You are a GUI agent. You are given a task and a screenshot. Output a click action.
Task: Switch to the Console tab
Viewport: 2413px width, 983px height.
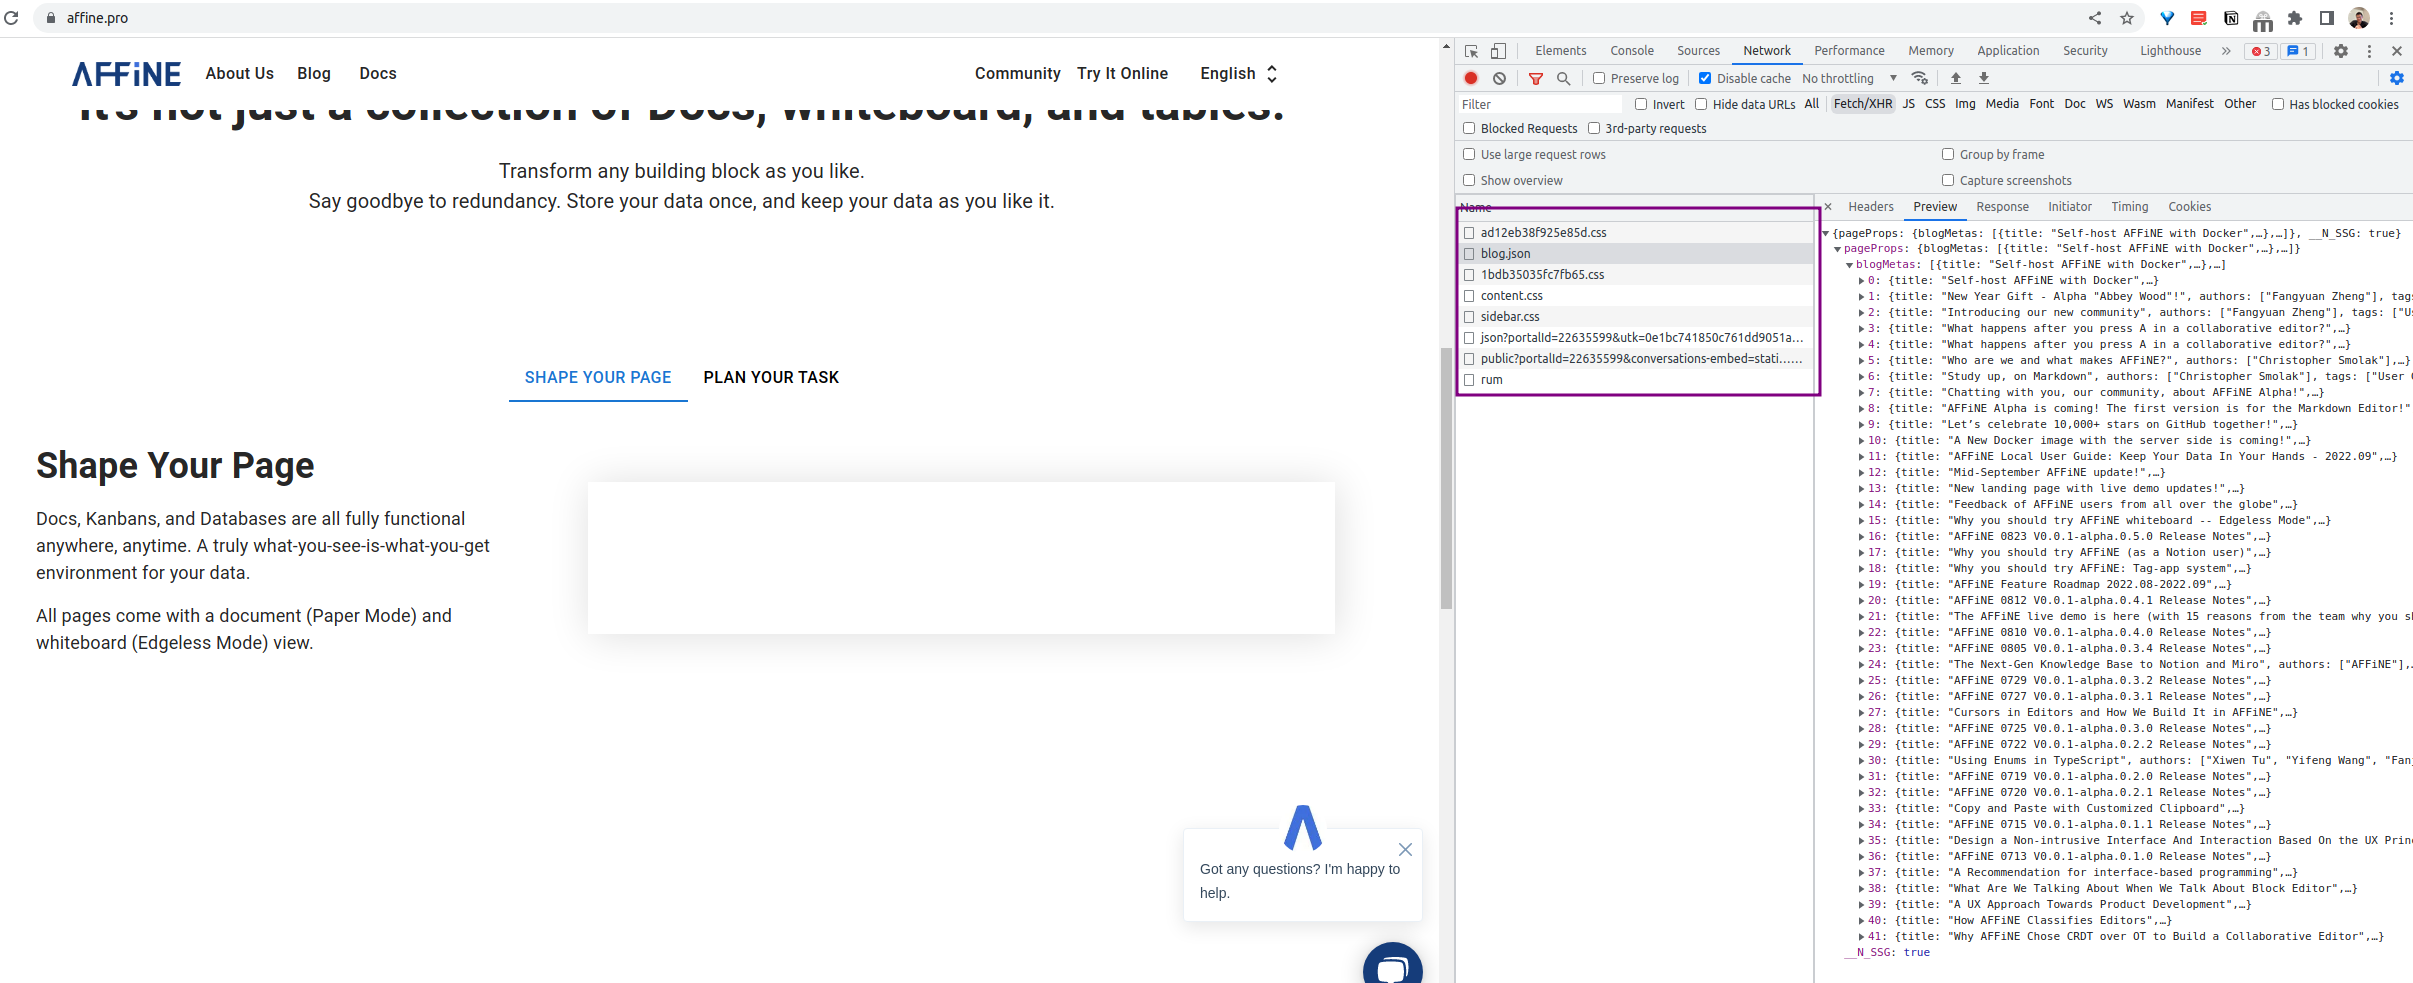click(x=1632, y=51)
